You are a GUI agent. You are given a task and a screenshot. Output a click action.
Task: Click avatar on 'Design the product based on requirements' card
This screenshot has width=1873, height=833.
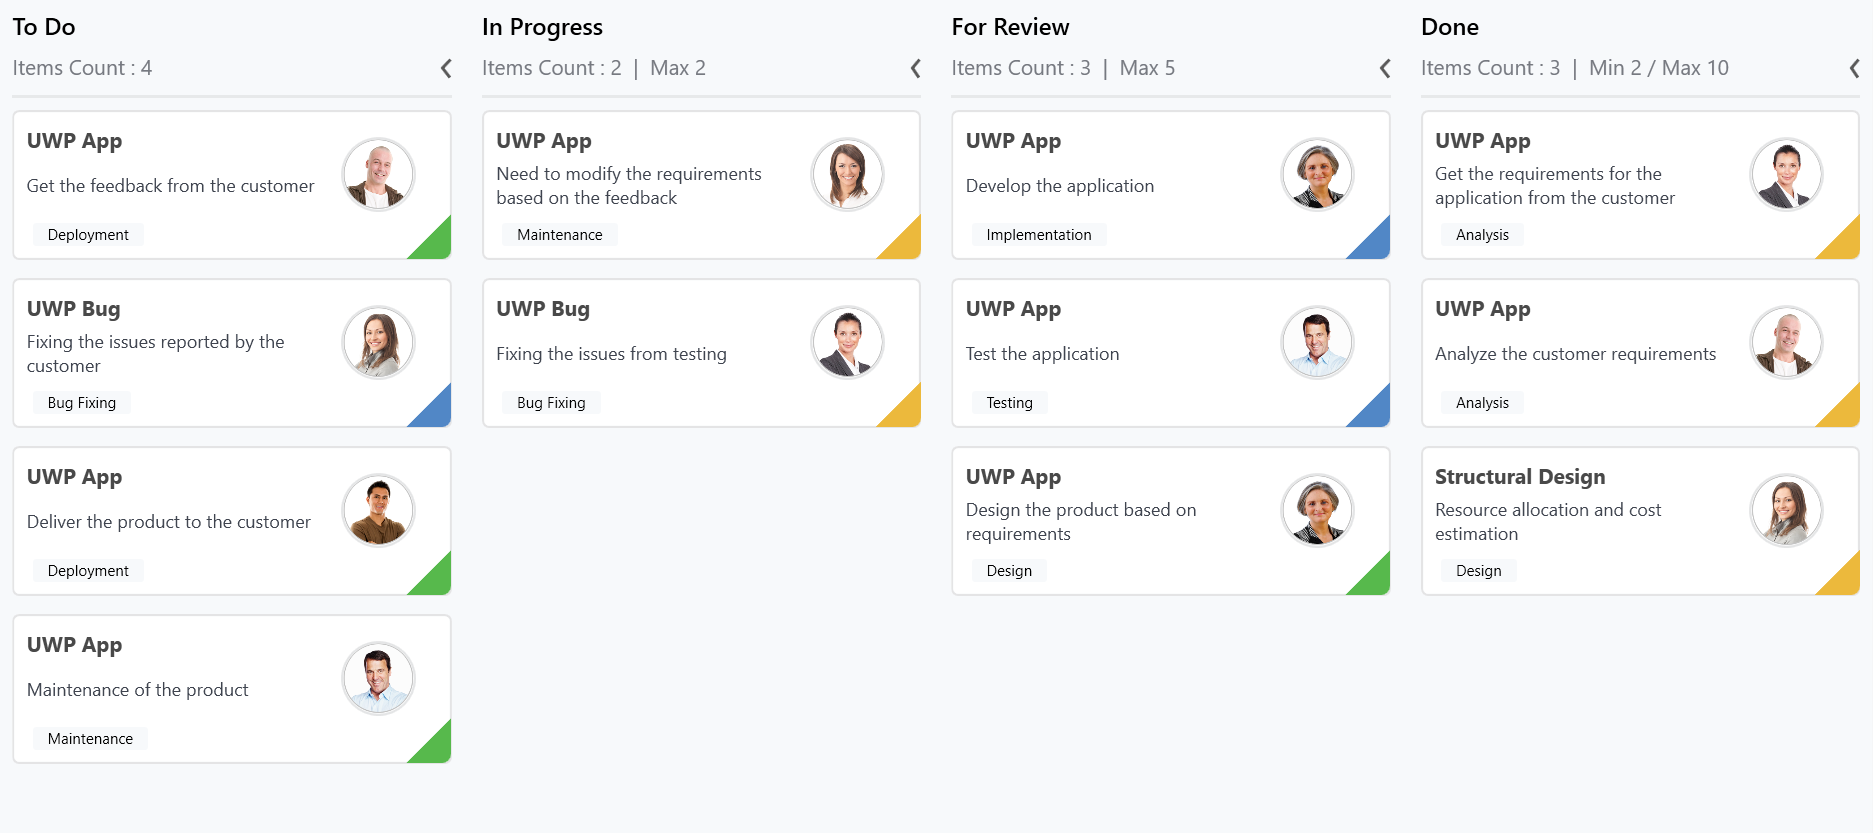pyautogui.click(x=1317, y=510)
